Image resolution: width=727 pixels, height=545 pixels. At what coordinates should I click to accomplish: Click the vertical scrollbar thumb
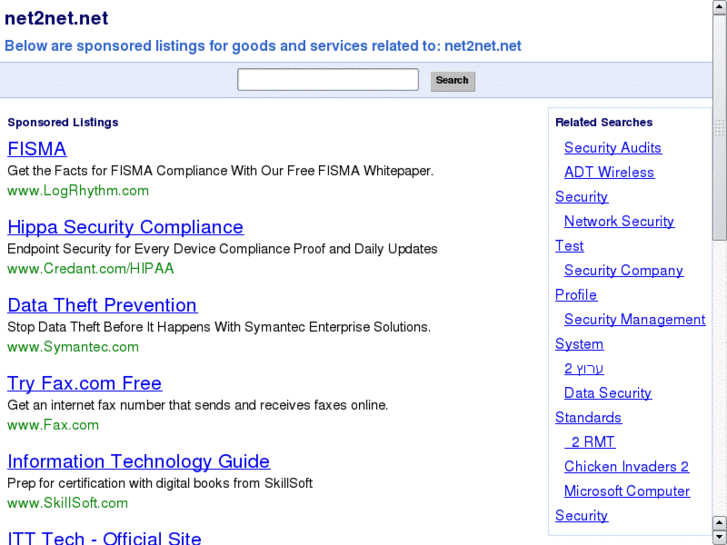click(720, 128)
